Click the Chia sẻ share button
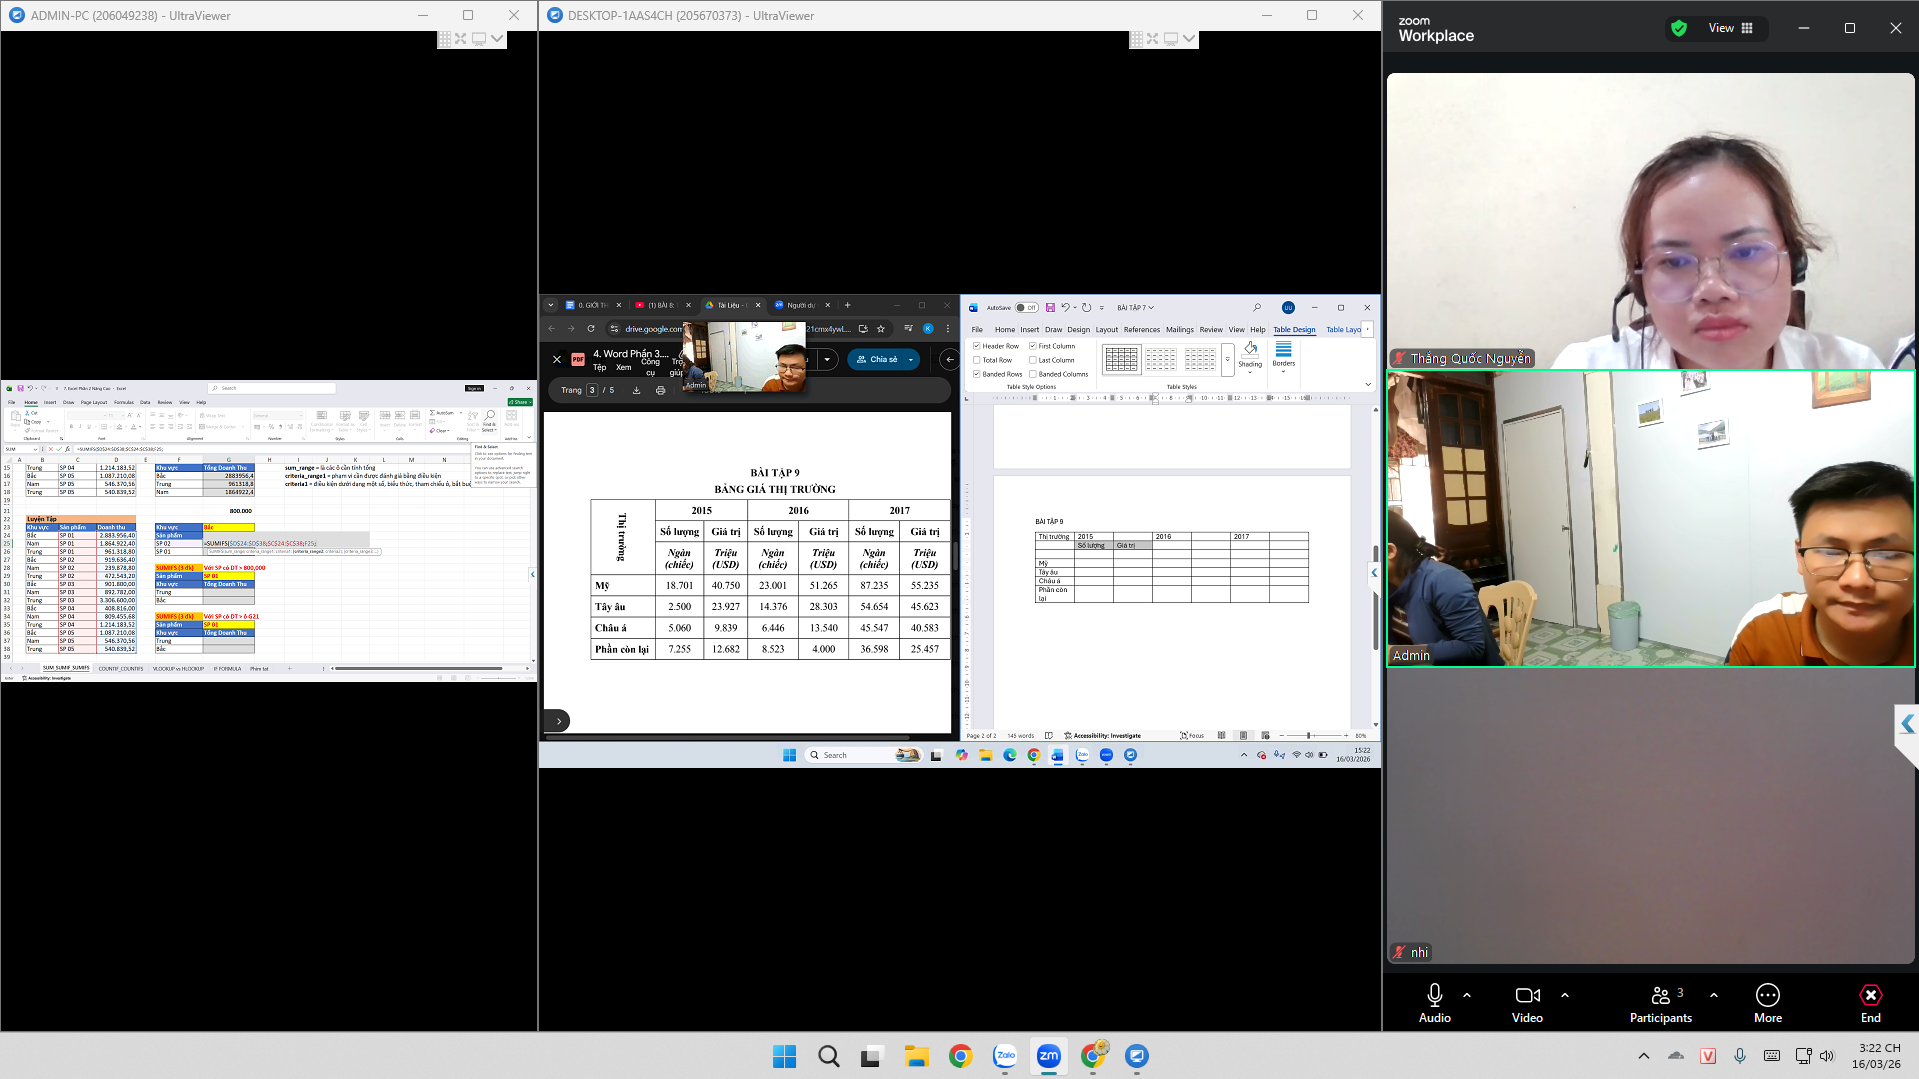Image resolution: width=1919 pixels, height=1079 pixels. tap(877, 359)
